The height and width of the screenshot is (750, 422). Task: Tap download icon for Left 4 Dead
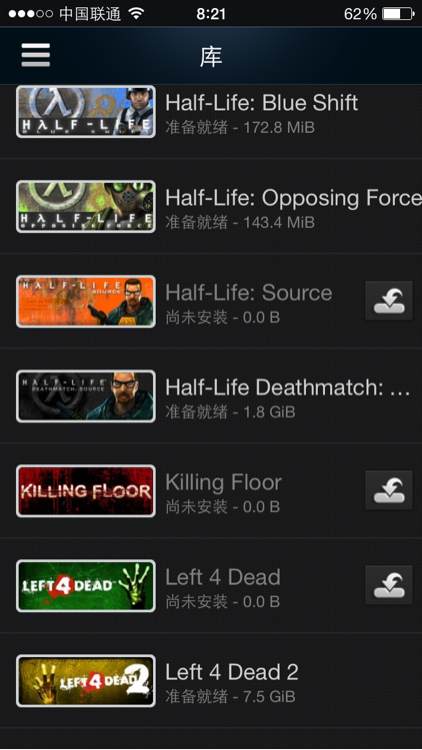[389, 585]
